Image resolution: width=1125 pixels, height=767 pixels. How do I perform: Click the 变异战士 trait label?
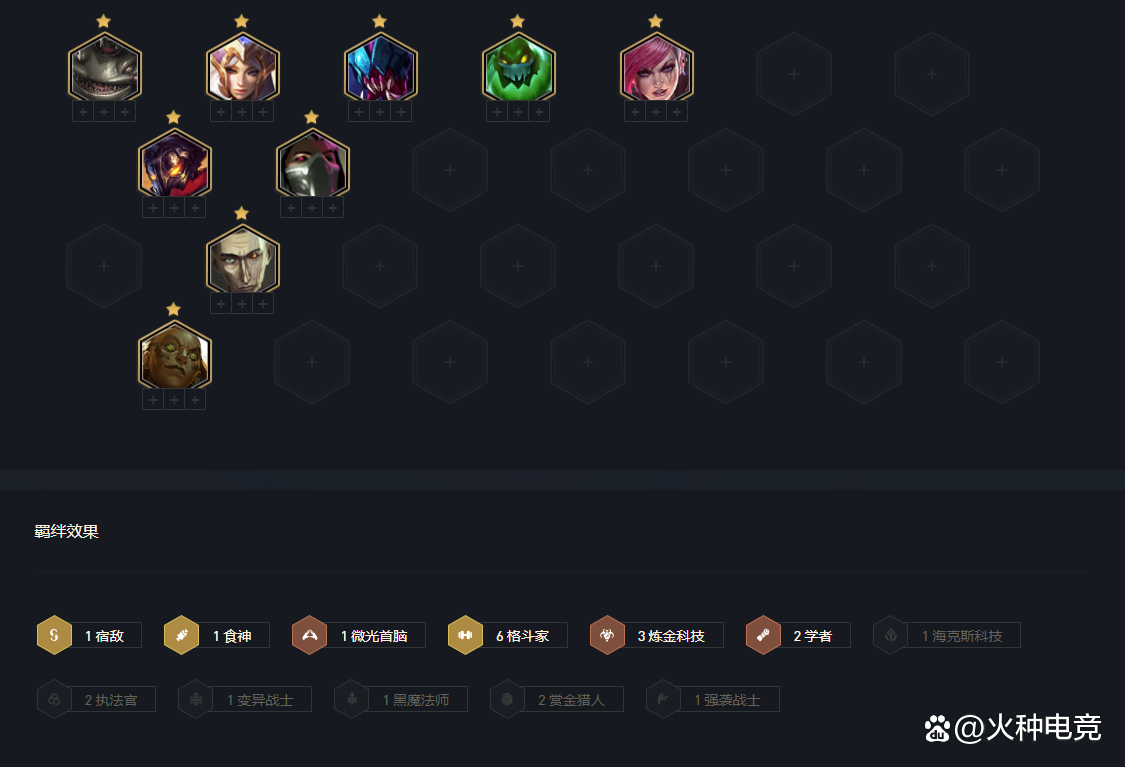pos(260,700)
